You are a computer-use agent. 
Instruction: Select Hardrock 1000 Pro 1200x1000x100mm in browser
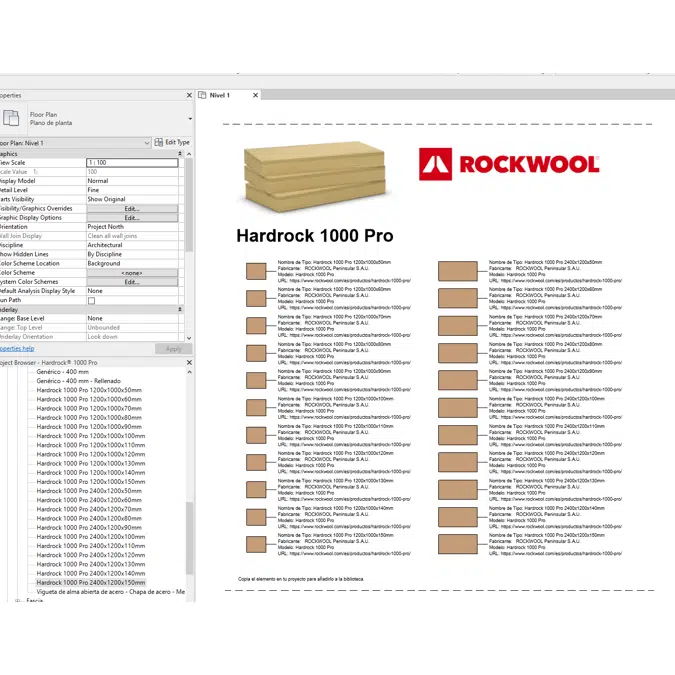click(x=91, y=436)
